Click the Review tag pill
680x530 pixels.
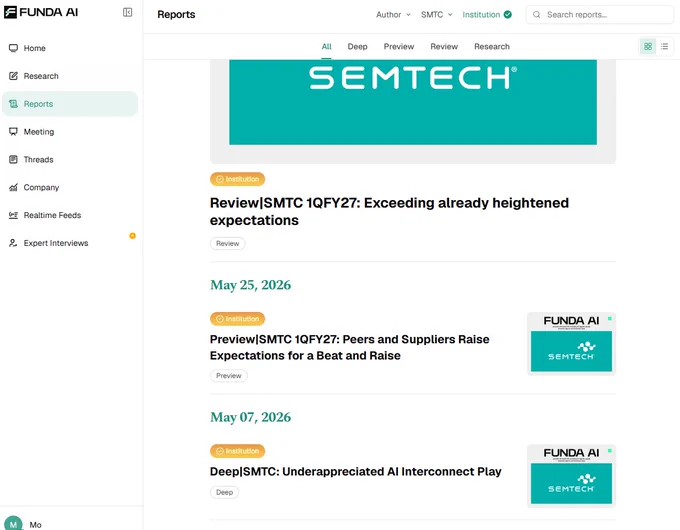pos(227,243)
